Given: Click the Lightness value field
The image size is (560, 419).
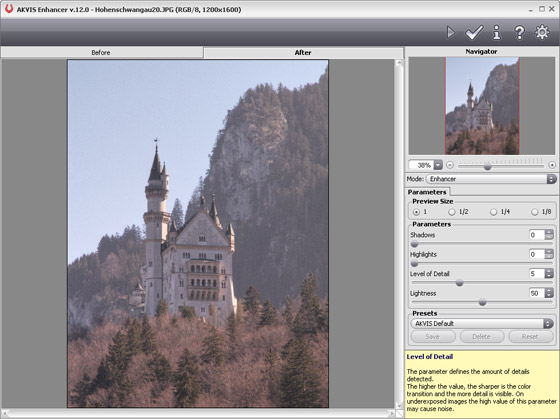Looking at the screenshot, I should point(537,293).
